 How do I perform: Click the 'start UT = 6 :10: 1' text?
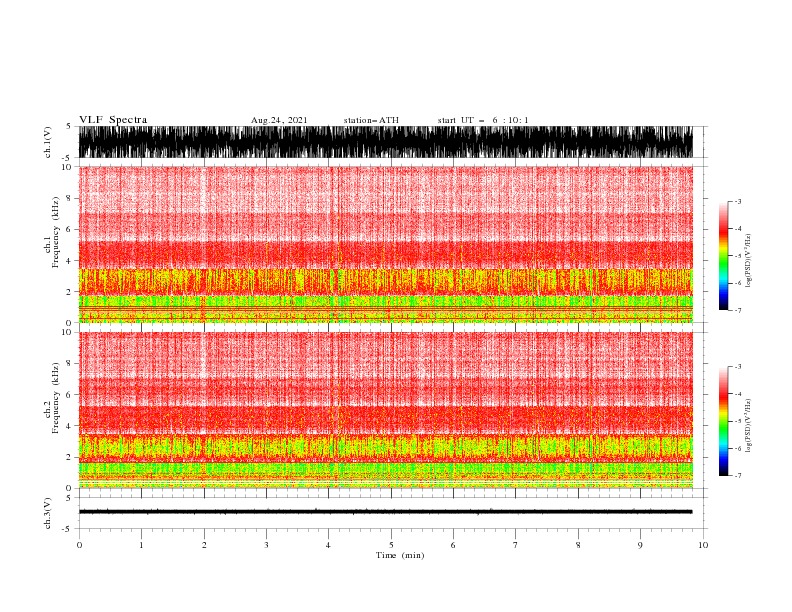tap(483, 120)
